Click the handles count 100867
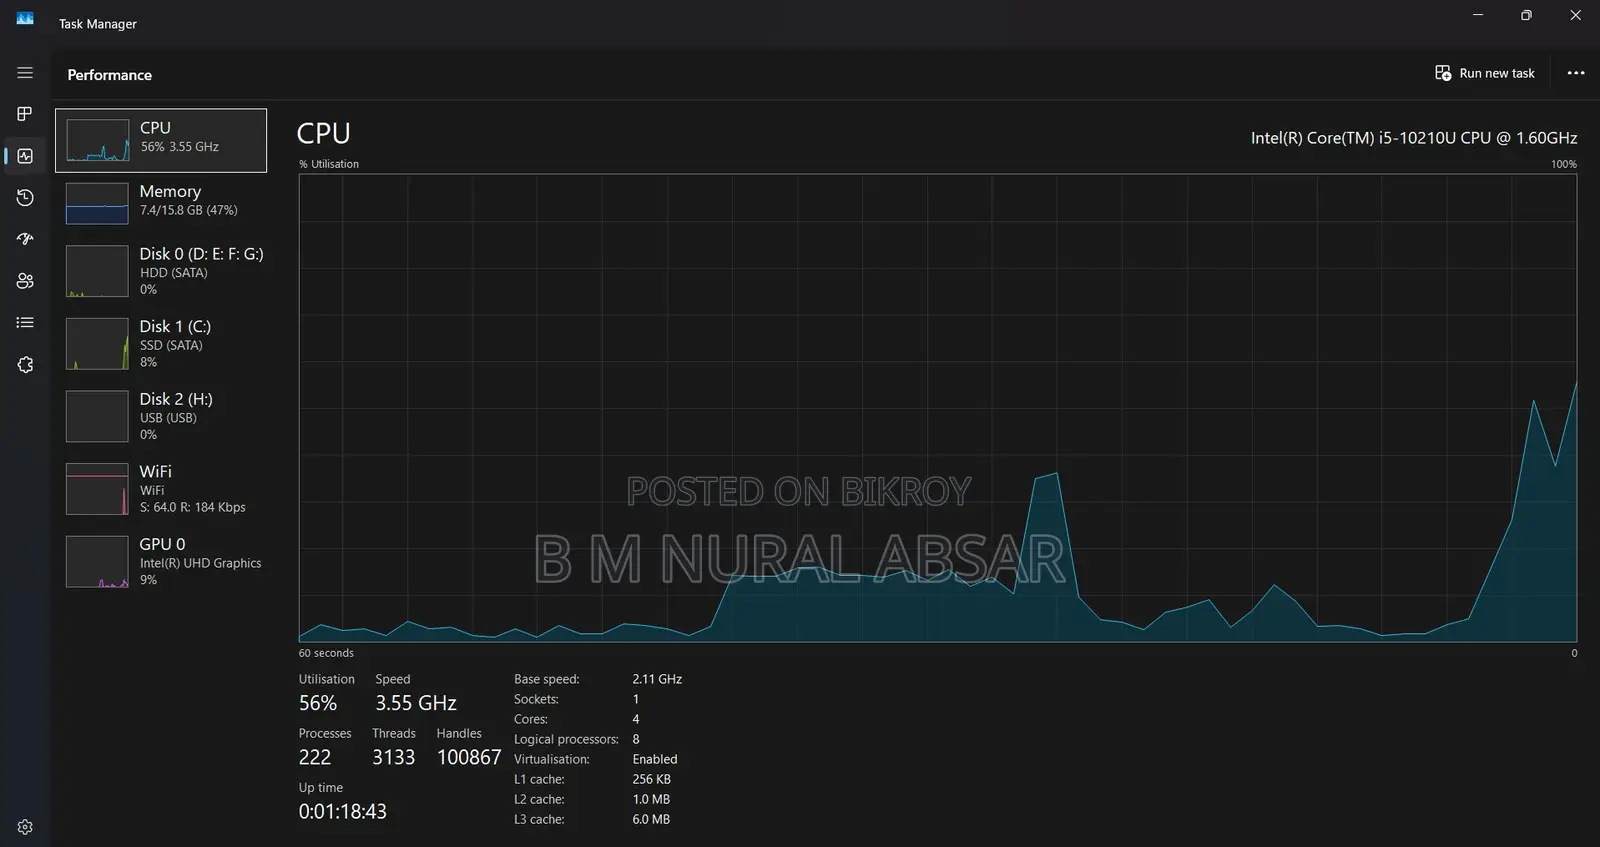 pyautogui.click(x=469, y=757)
